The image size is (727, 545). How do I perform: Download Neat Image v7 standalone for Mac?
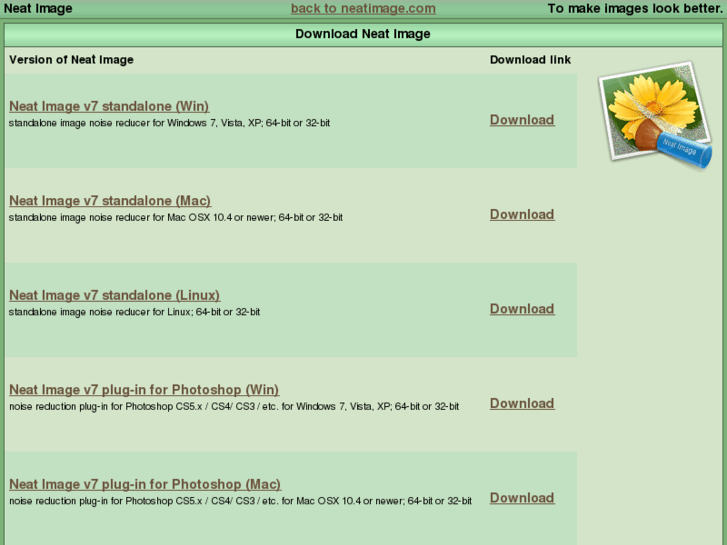522,215
